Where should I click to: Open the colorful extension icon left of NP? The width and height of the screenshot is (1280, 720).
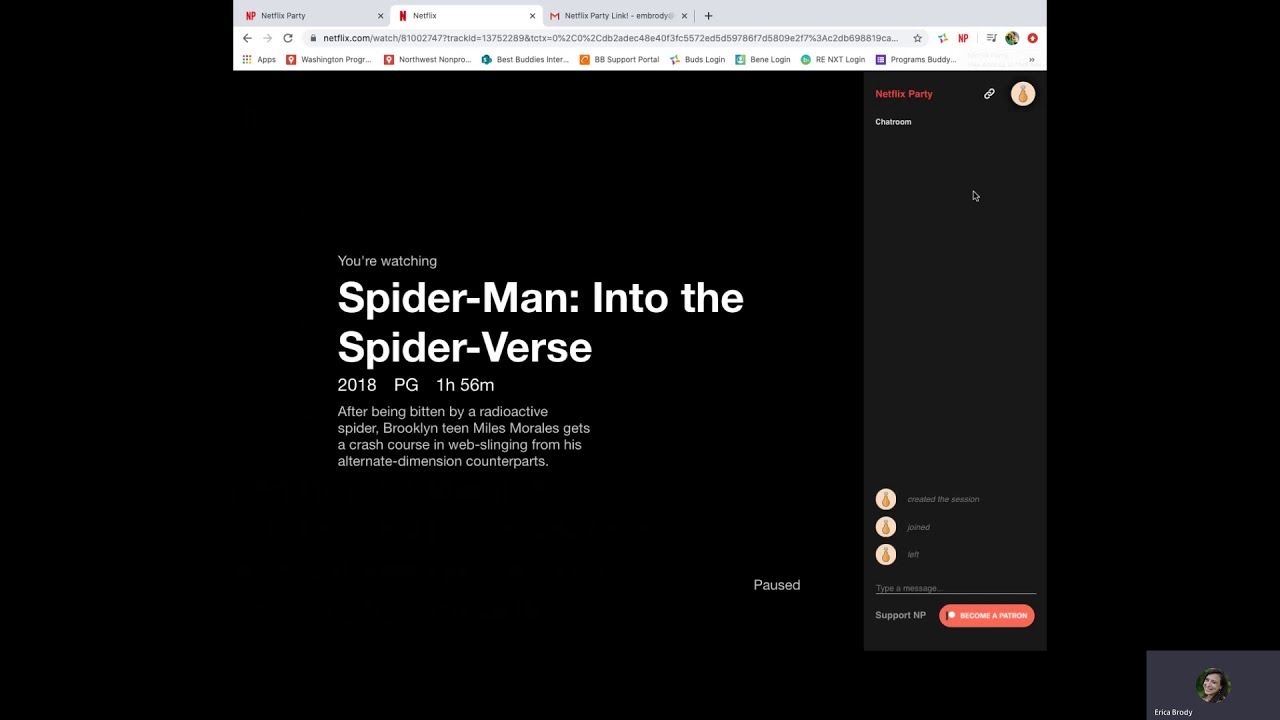942,38
